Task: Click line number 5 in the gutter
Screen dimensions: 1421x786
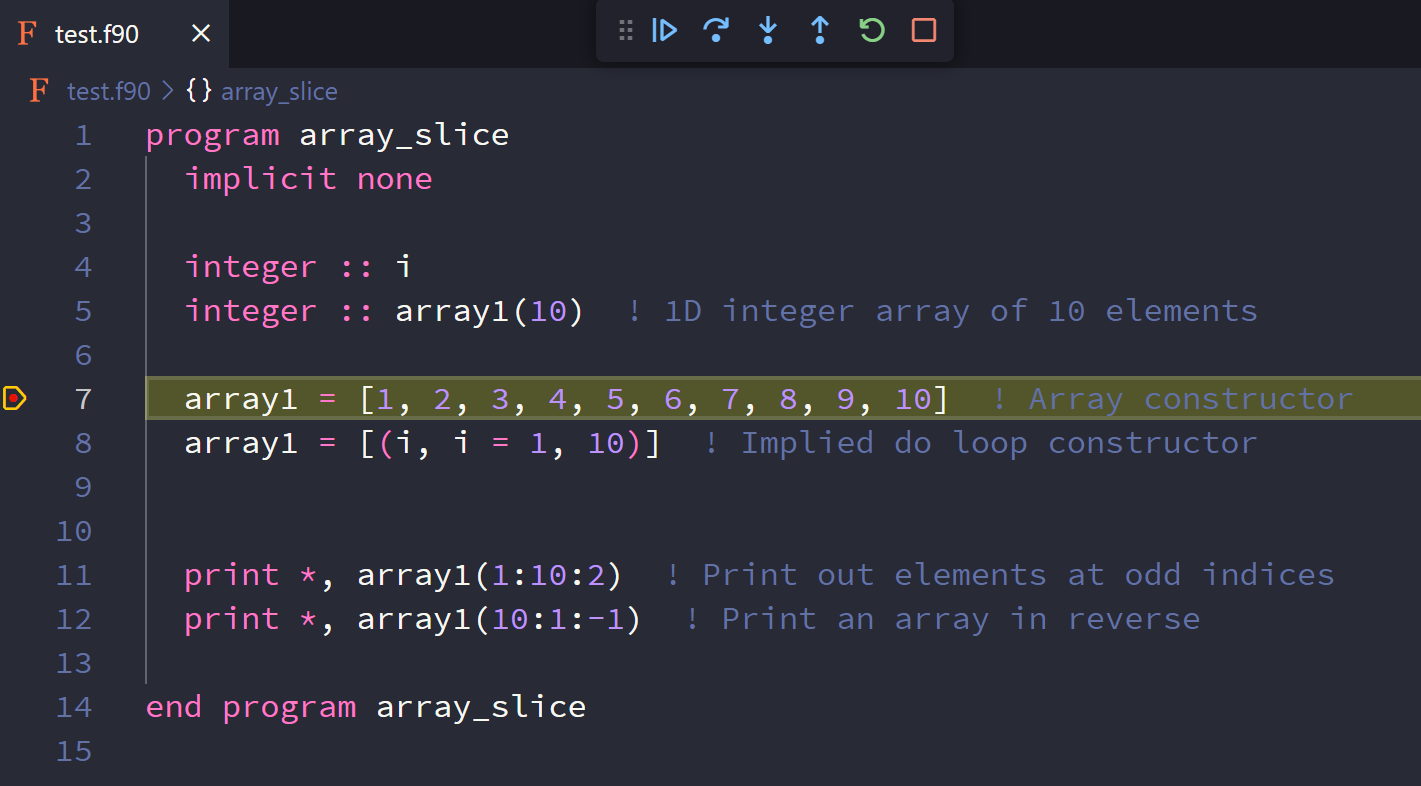Action: 82,311
